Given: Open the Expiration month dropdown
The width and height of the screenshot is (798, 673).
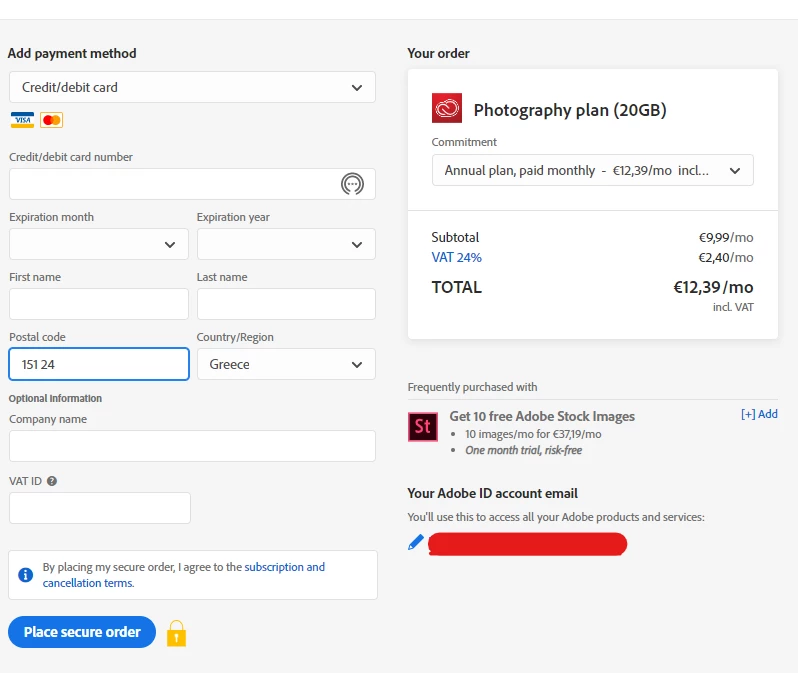Looking at the screenshot, I should point(99,244).
